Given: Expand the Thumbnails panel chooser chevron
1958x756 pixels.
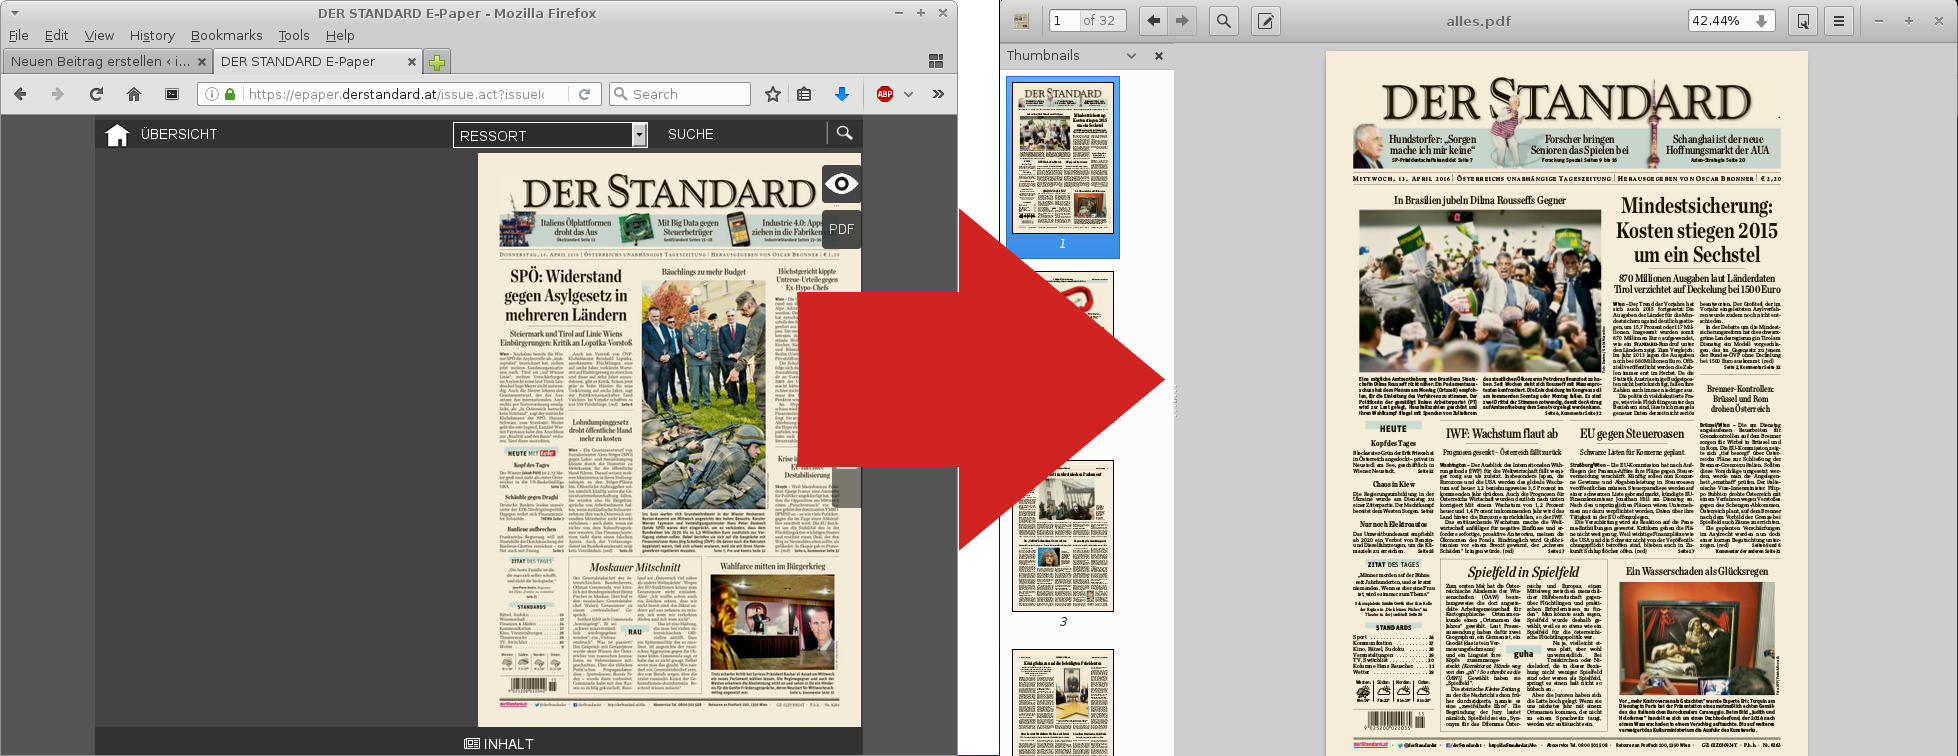Looking at the screenshot, I should [x=1131, y=56].
